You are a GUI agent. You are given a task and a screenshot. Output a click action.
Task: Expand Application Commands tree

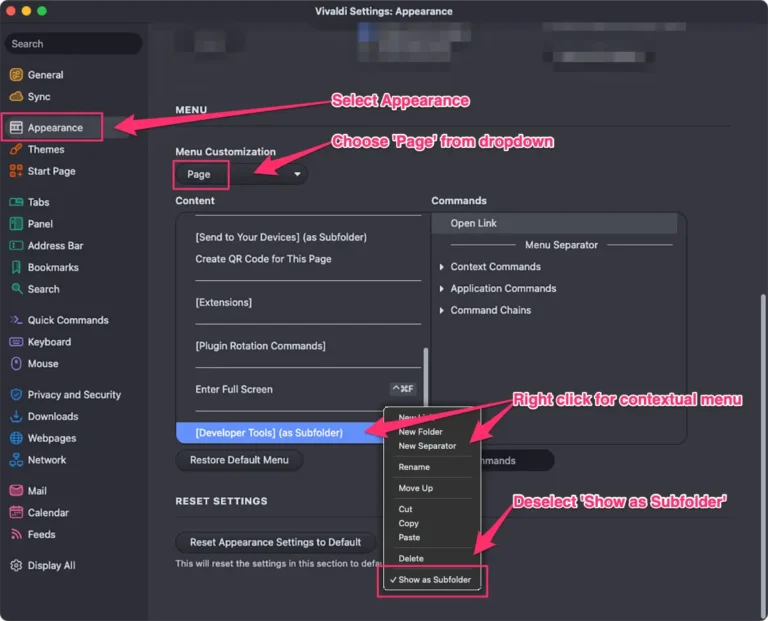[441, 288]
